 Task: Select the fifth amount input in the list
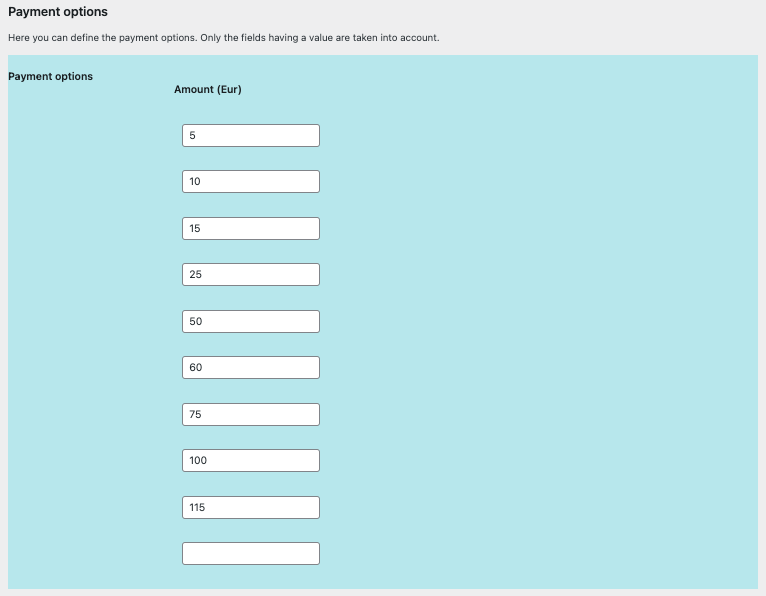click(250, 321)
